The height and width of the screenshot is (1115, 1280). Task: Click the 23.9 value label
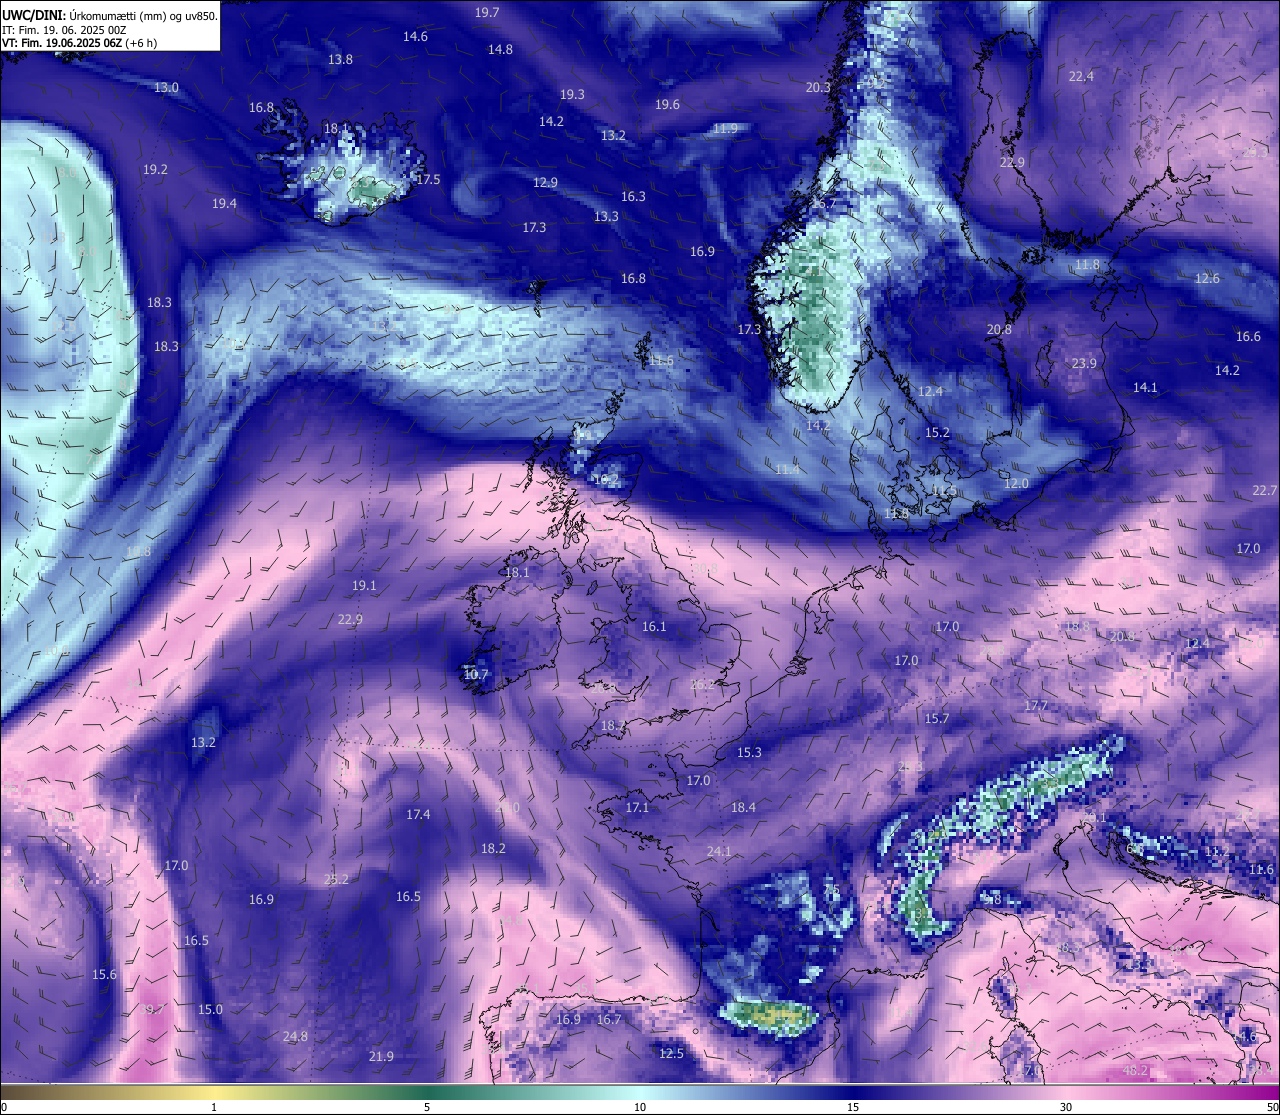1084,363
